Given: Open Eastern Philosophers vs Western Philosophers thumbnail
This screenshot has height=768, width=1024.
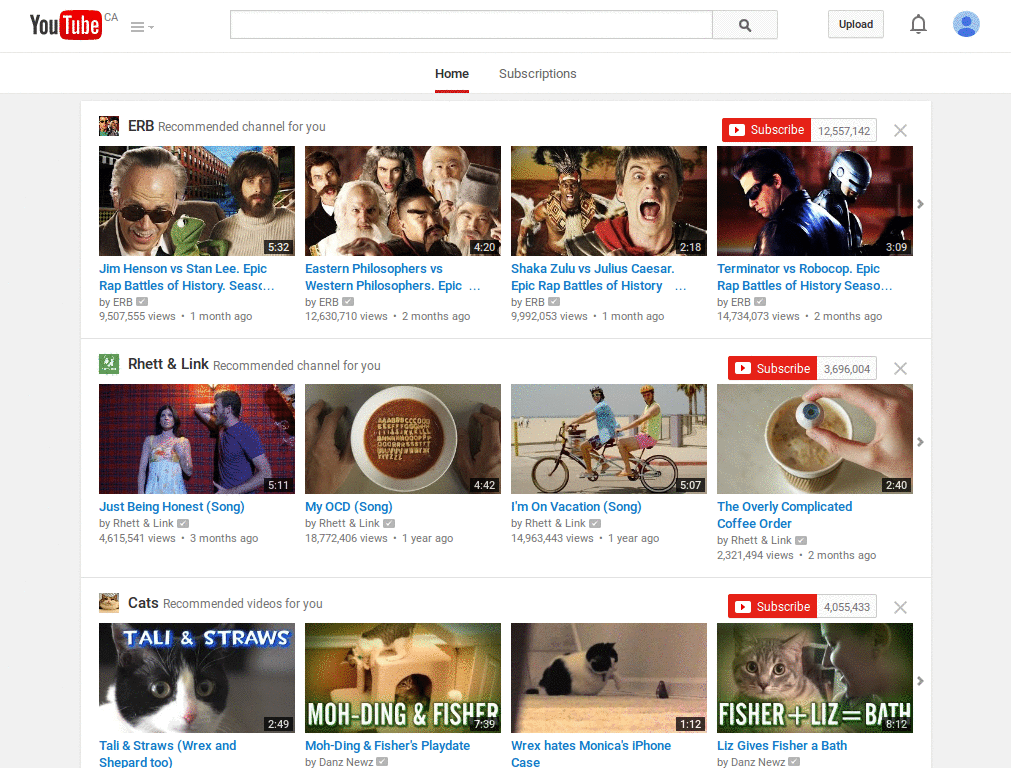Looking at the screenshot, I should [x=403, y=200].
